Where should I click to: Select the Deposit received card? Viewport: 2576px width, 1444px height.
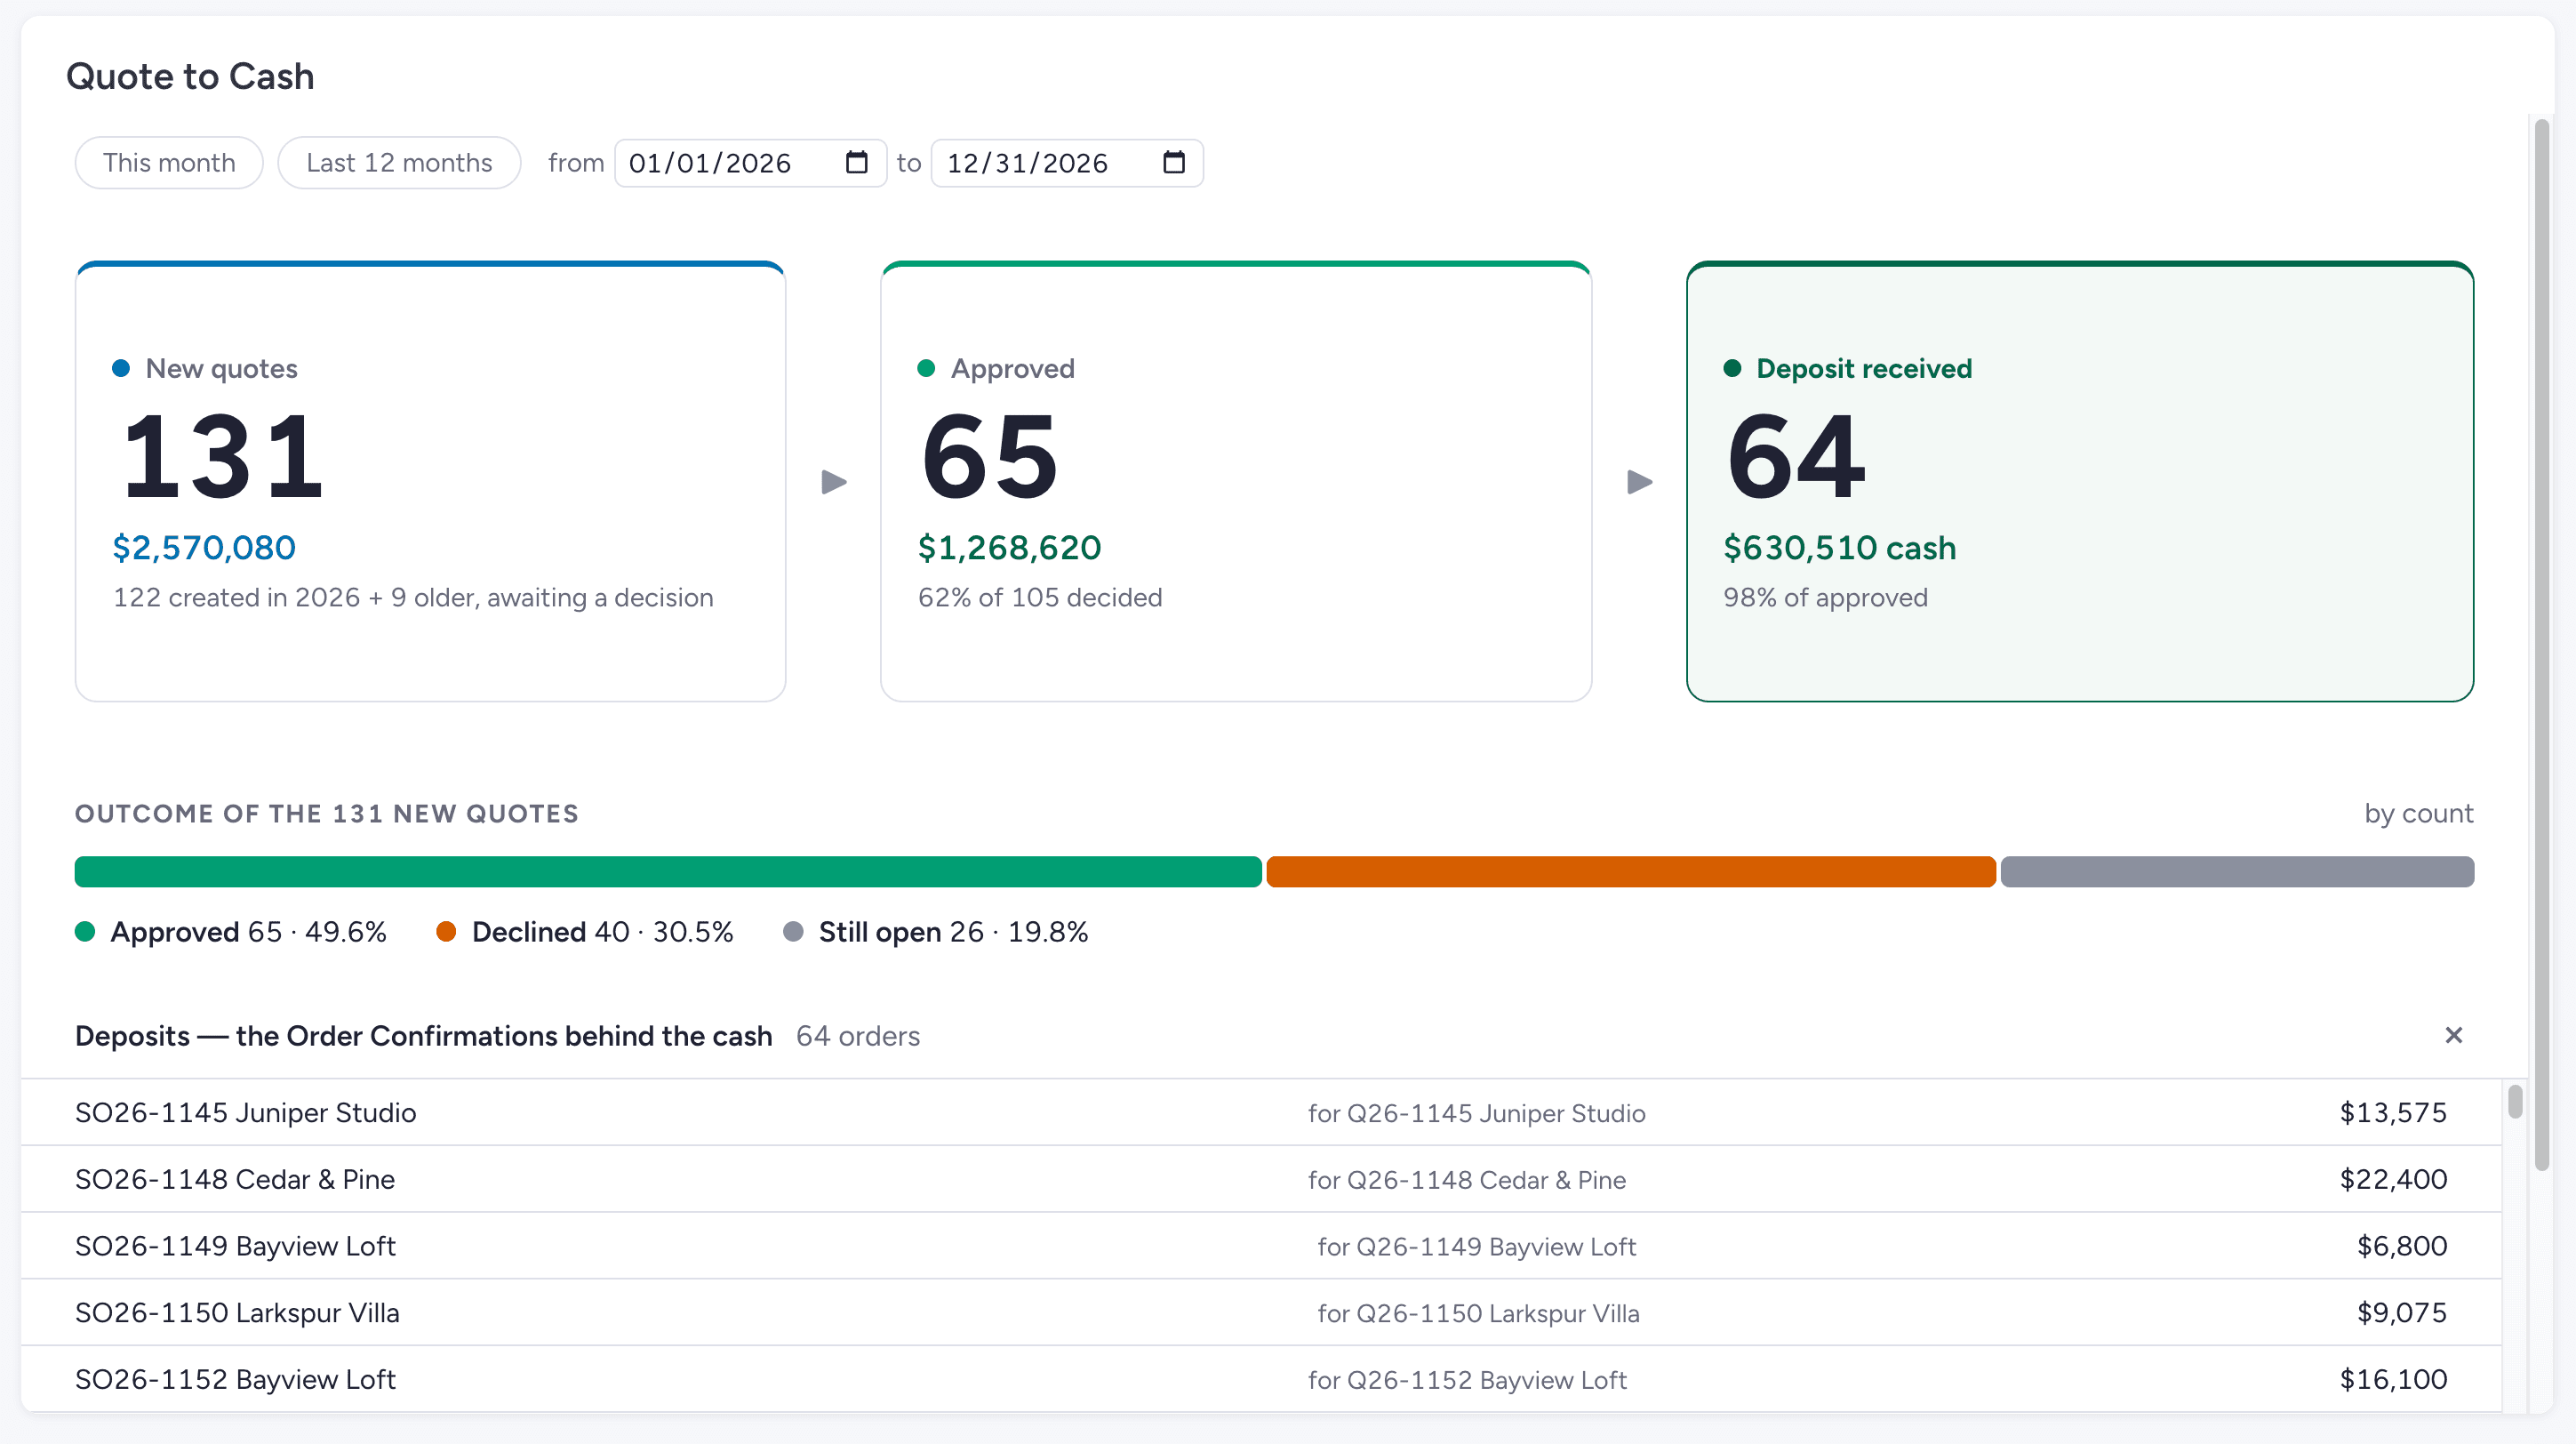coord(2080,481)
